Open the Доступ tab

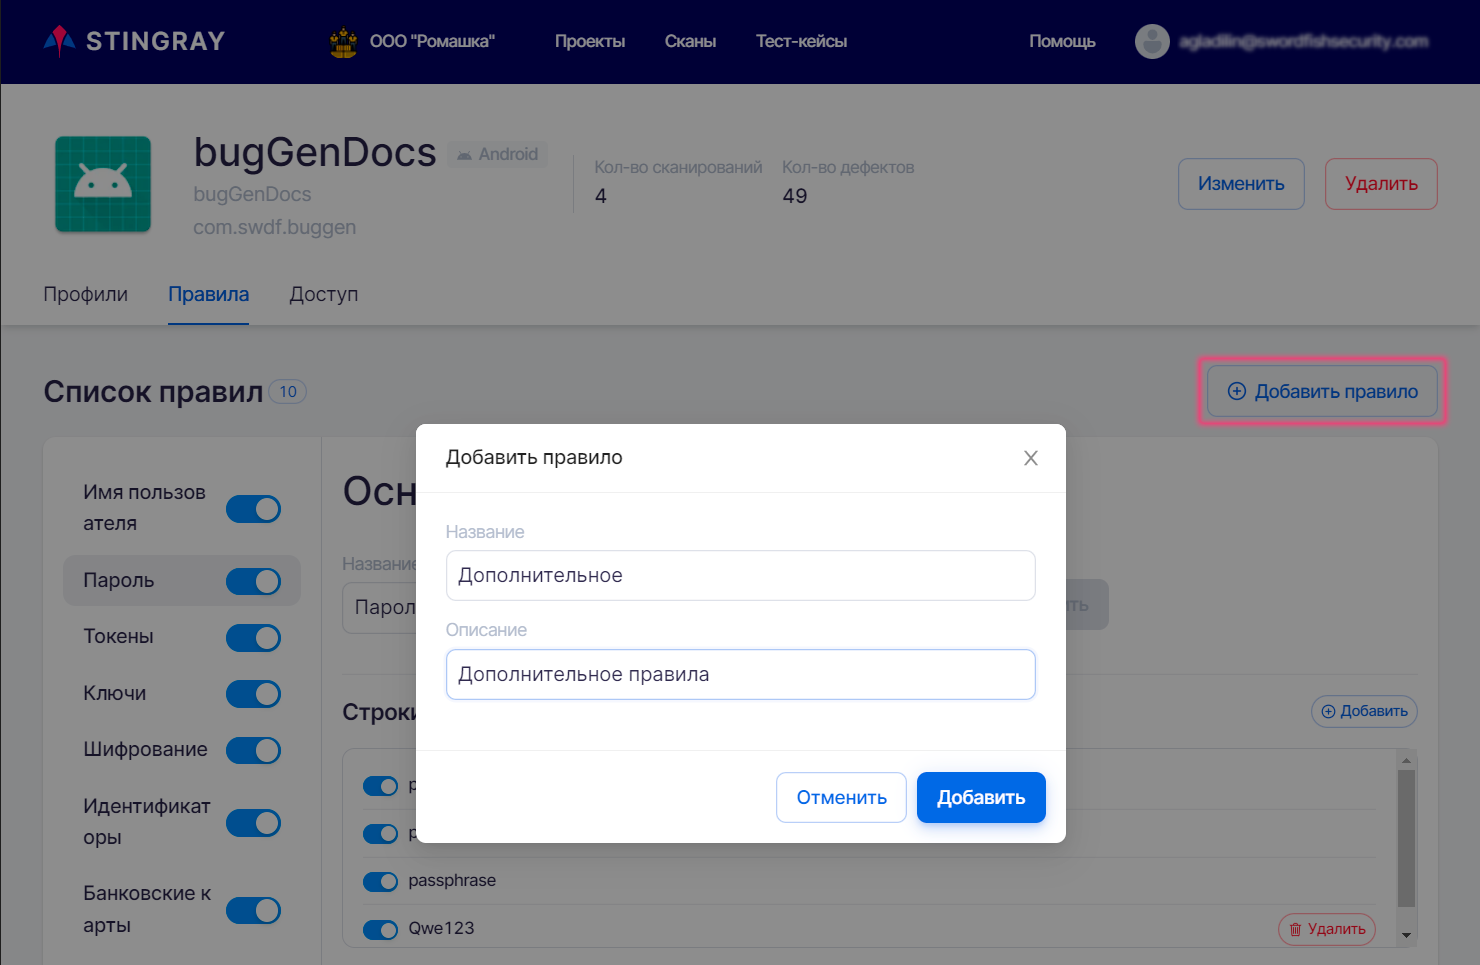[x=323, y=294]
